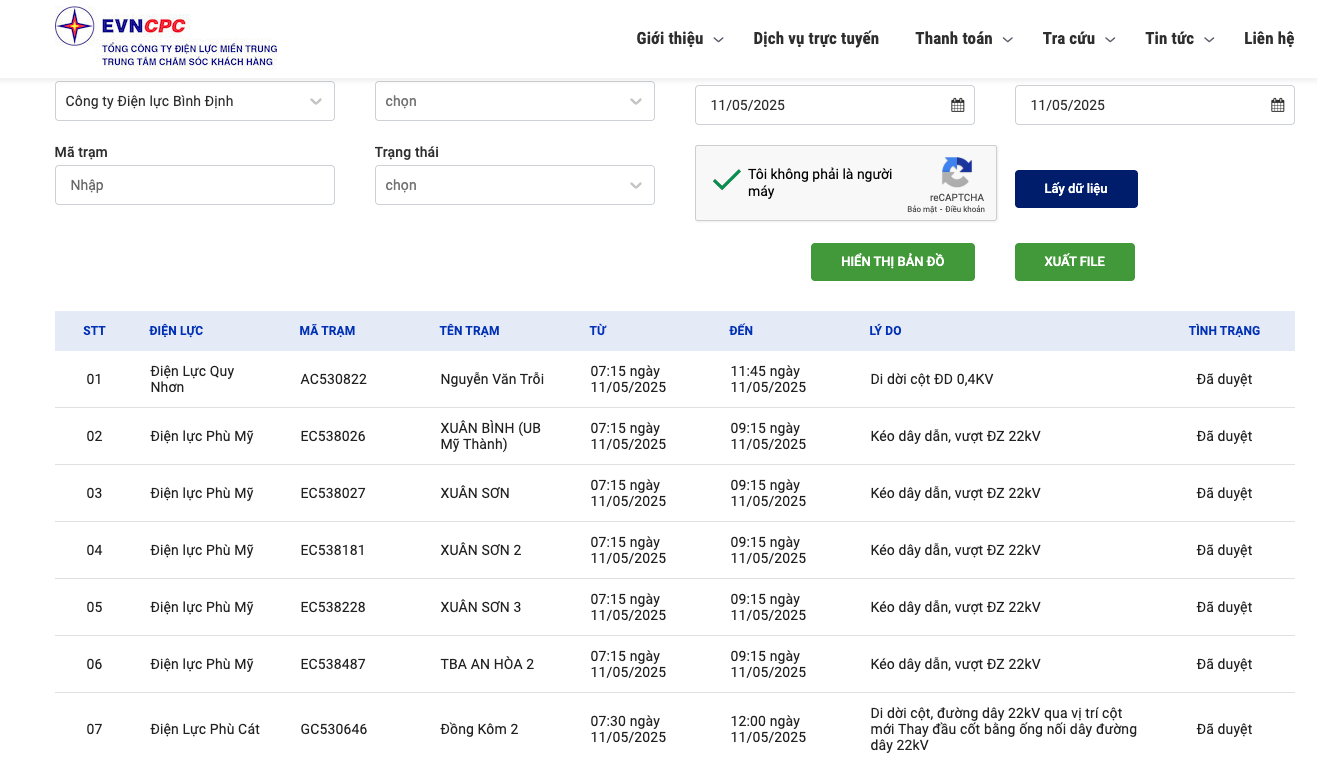The height and width of the screenshot is (762, 1317).
Task: Expand the Công ty Điện lực Bình Định dropdown
Action: point(194,101)
